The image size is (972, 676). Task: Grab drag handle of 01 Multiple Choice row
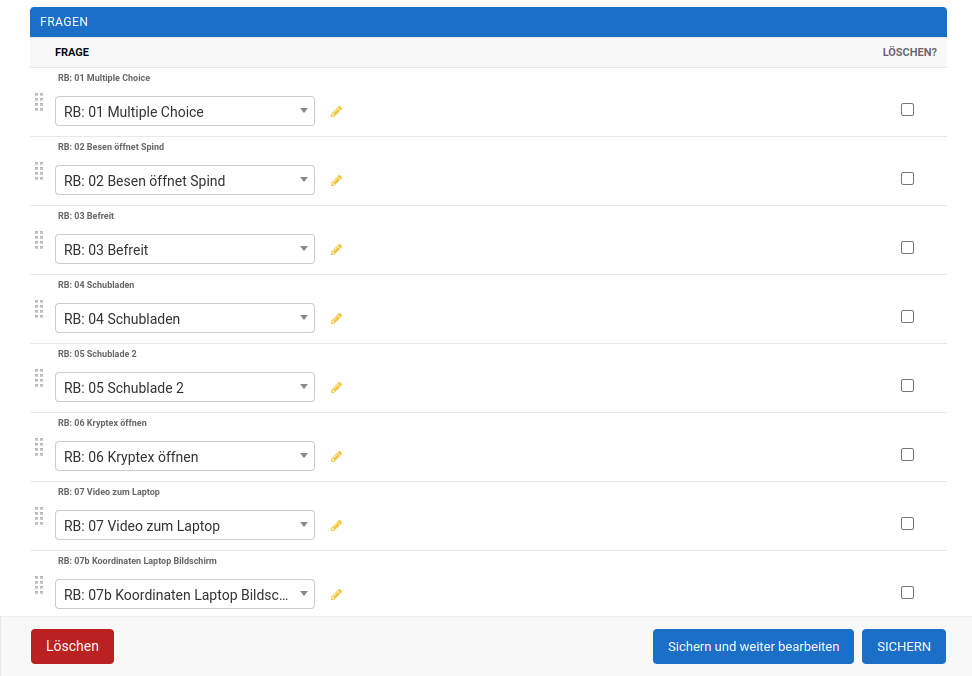39,102
